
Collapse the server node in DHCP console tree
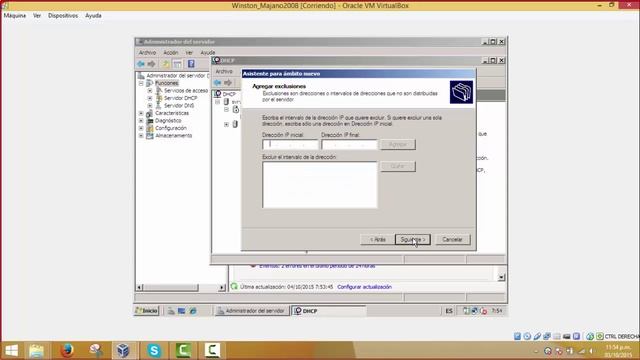click(218, 102)
